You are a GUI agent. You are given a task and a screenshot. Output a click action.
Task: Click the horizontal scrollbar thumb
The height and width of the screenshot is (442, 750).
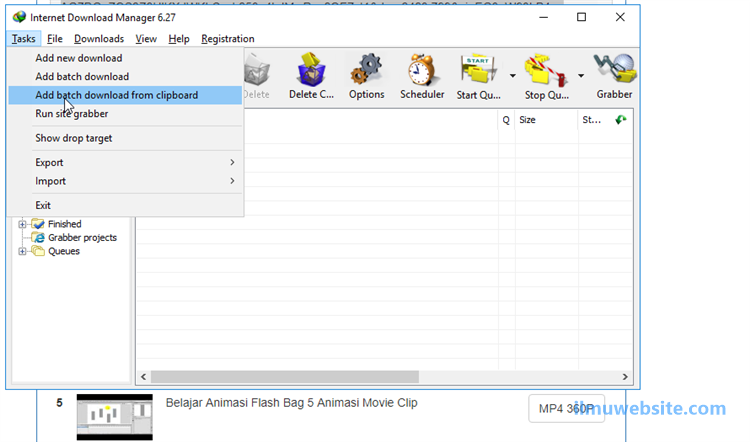tap(285, 377)
